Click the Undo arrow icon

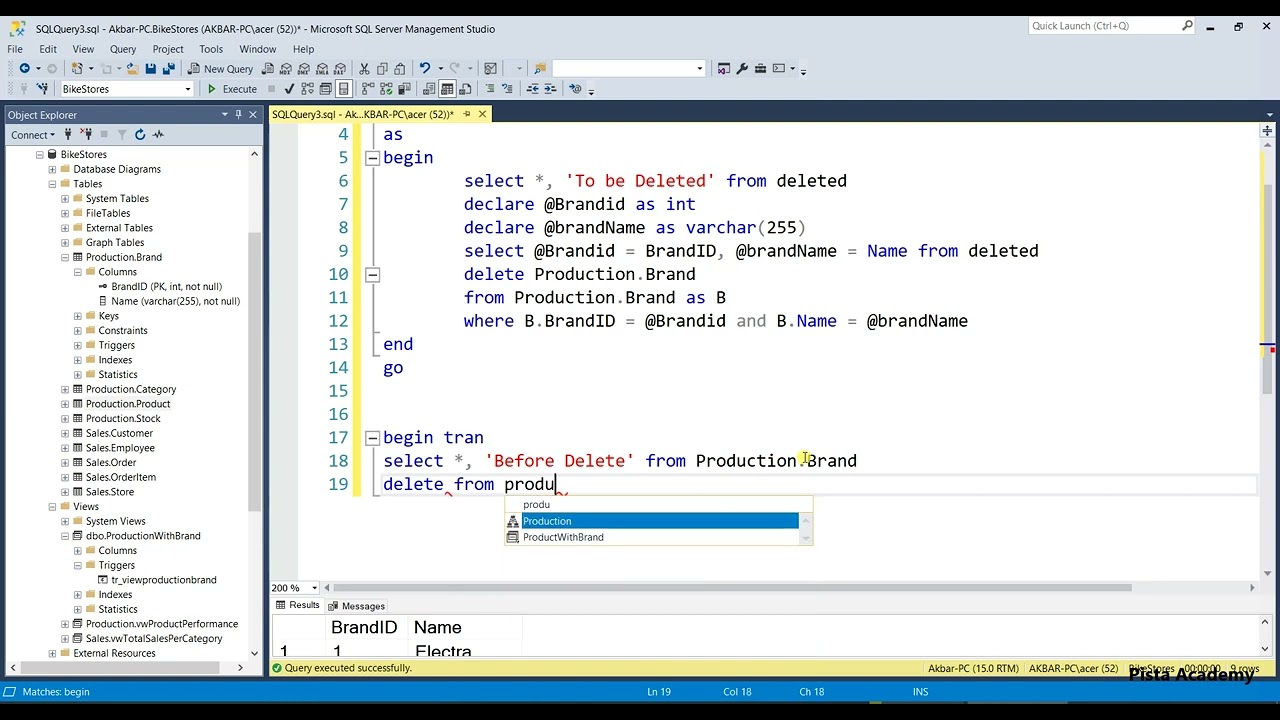click(425, 69)
